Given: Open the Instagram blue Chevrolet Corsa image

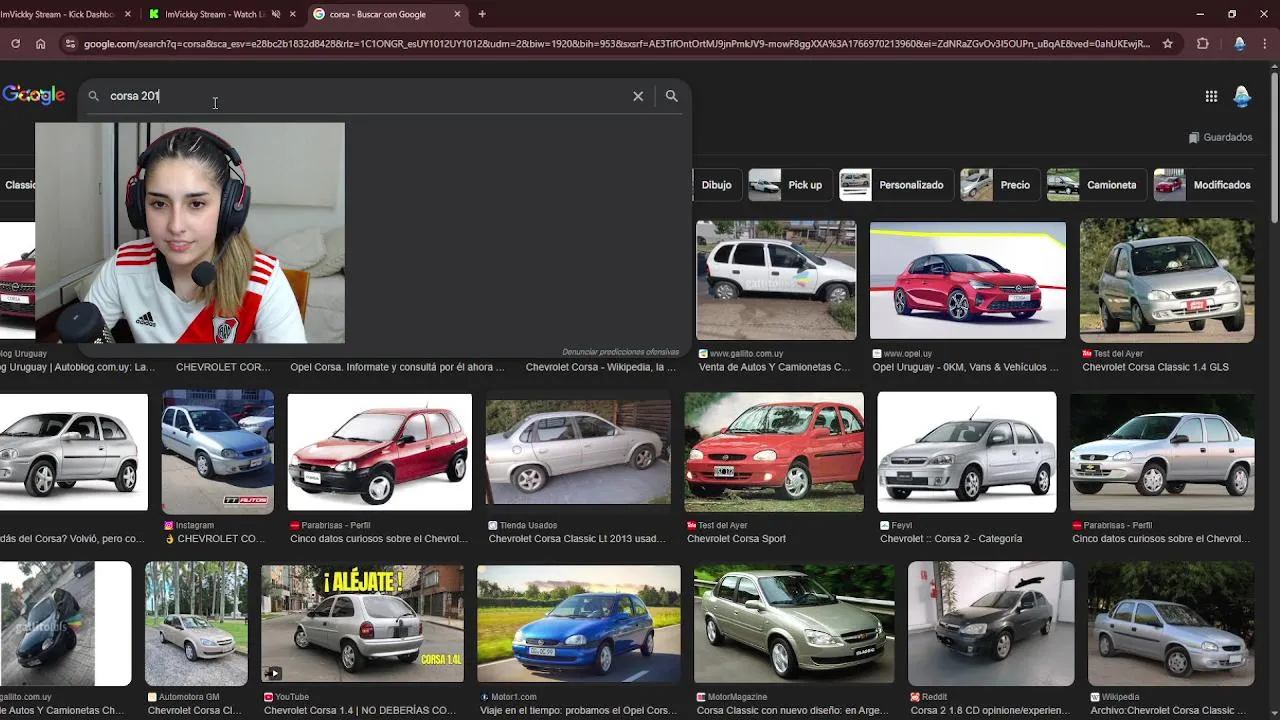Looking at the screenshot, I should pos(218,452).
